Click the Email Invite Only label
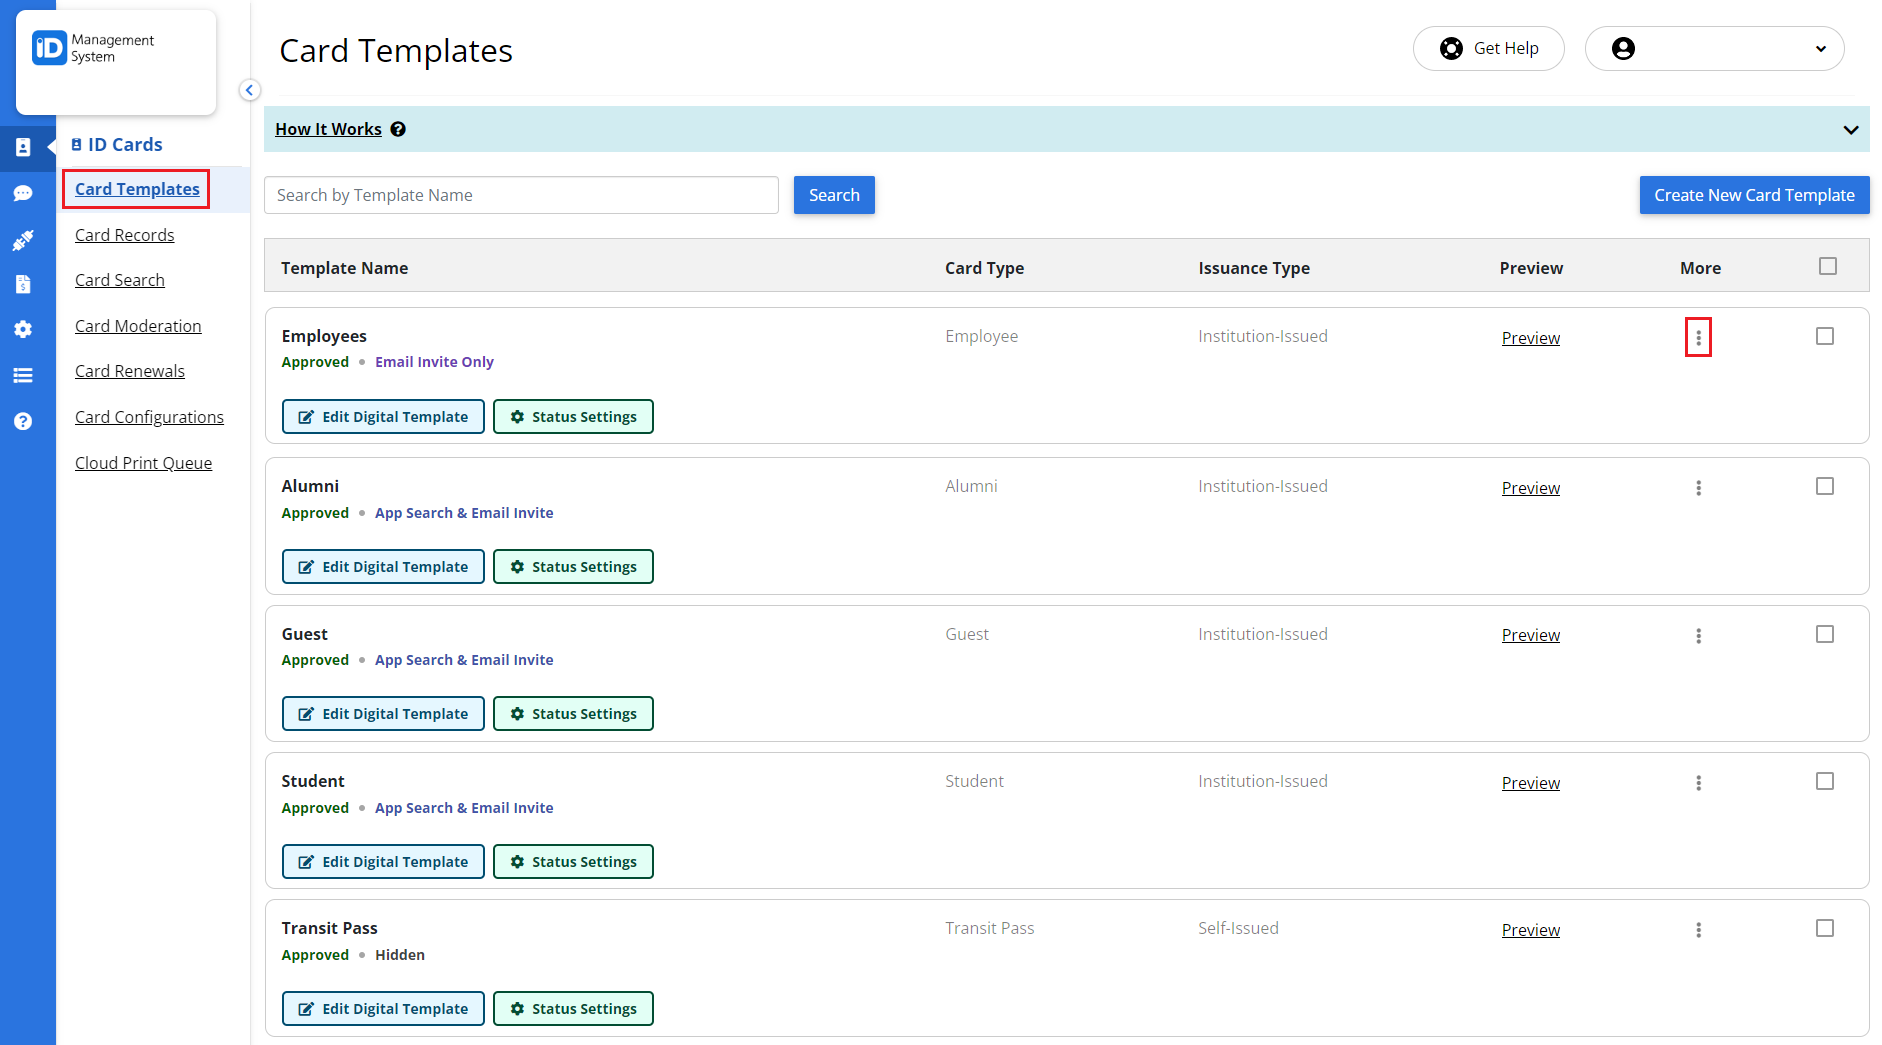Image resolution: width=1882 pixels, height=1045 pixels. 434,362
